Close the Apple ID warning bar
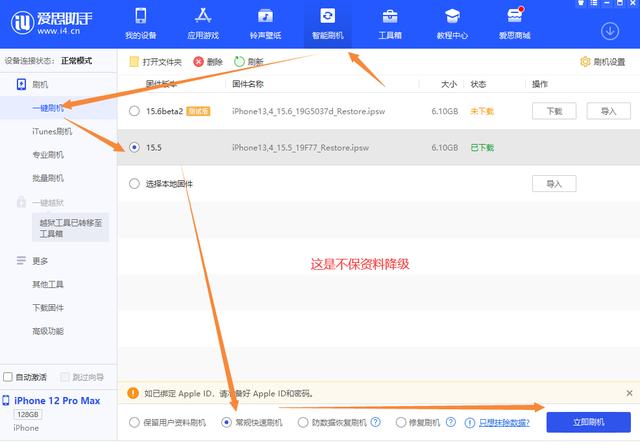Image resolution: width=640 pixels, height=445 pixels. click(x=629, y=393)
